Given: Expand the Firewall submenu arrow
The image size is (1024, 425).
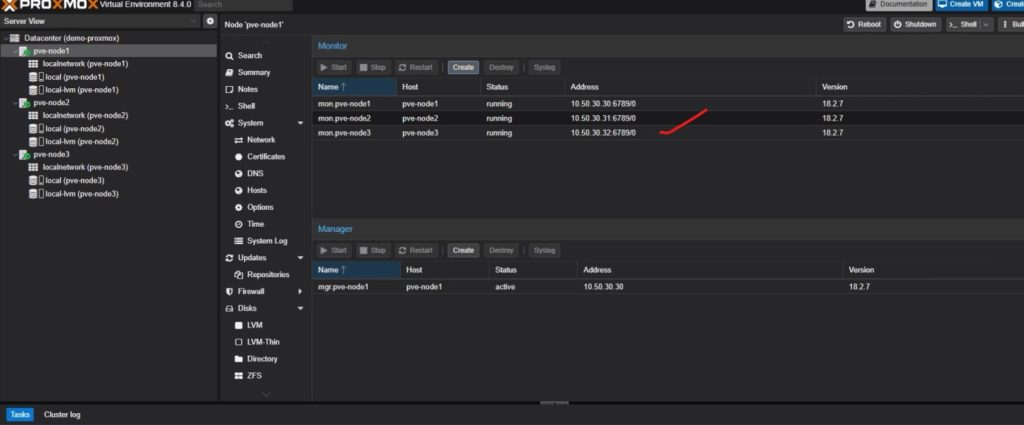Looking at the screenshot, I should [300, 291].
